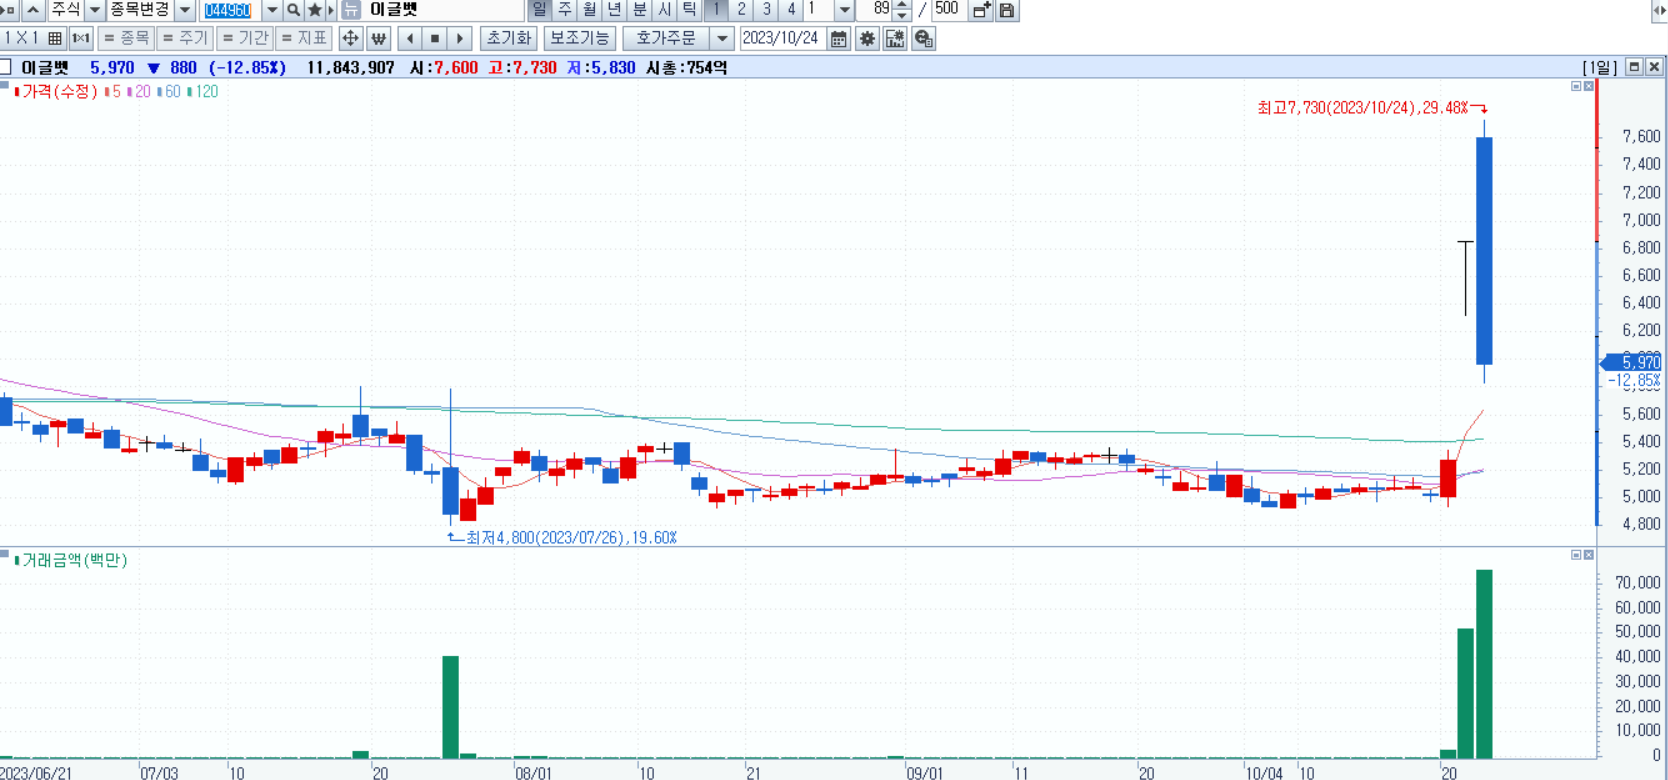Open the 종목변경 dropdown arrow

click(x=185, y=10)
